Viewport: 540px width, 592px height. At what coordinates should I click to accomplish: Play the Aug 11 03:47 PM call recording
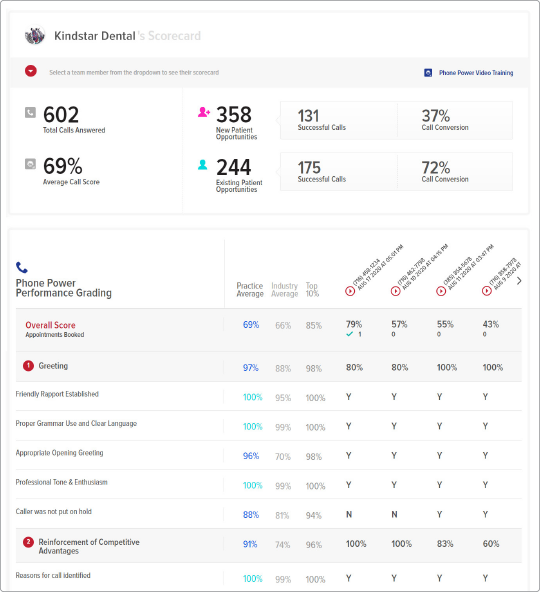point(441,291)
